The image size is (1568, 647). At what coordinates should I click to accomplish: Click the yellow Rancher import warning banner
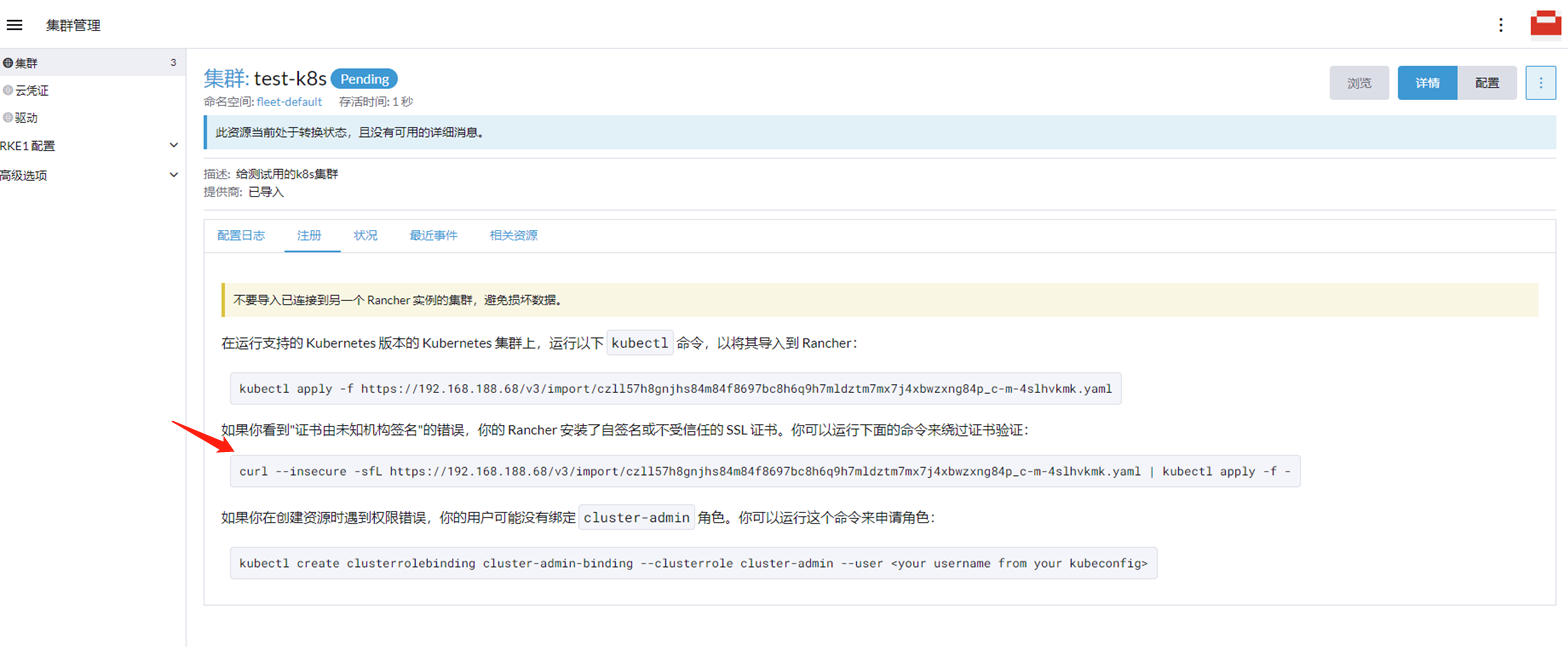click(x=880, y=300)
